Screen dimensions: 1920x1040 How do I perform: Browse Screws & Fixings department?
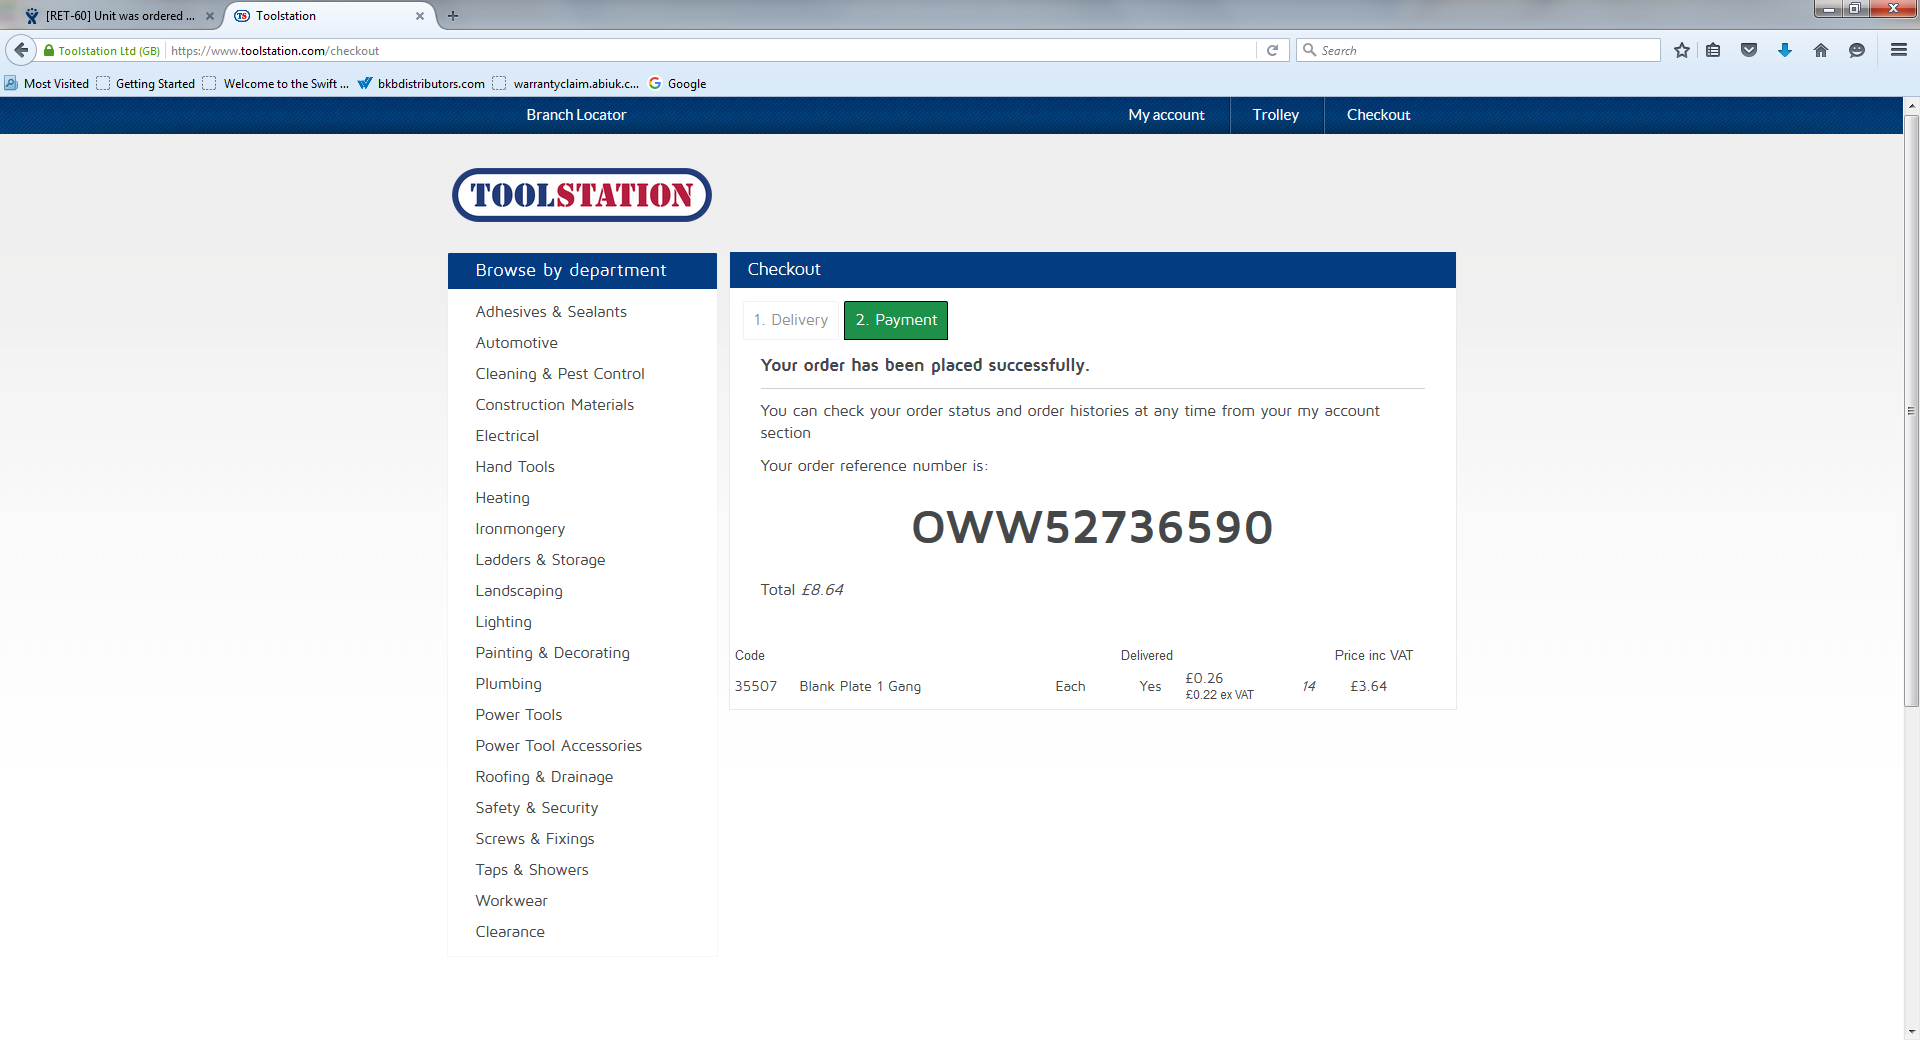pos(535,839)
